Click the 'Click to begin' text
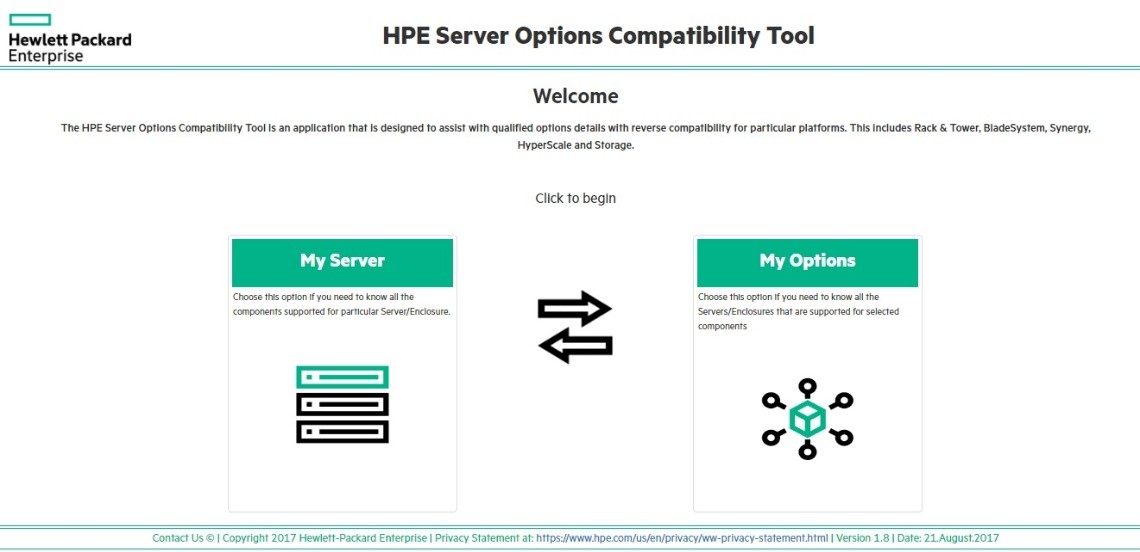 click(575, 198)
